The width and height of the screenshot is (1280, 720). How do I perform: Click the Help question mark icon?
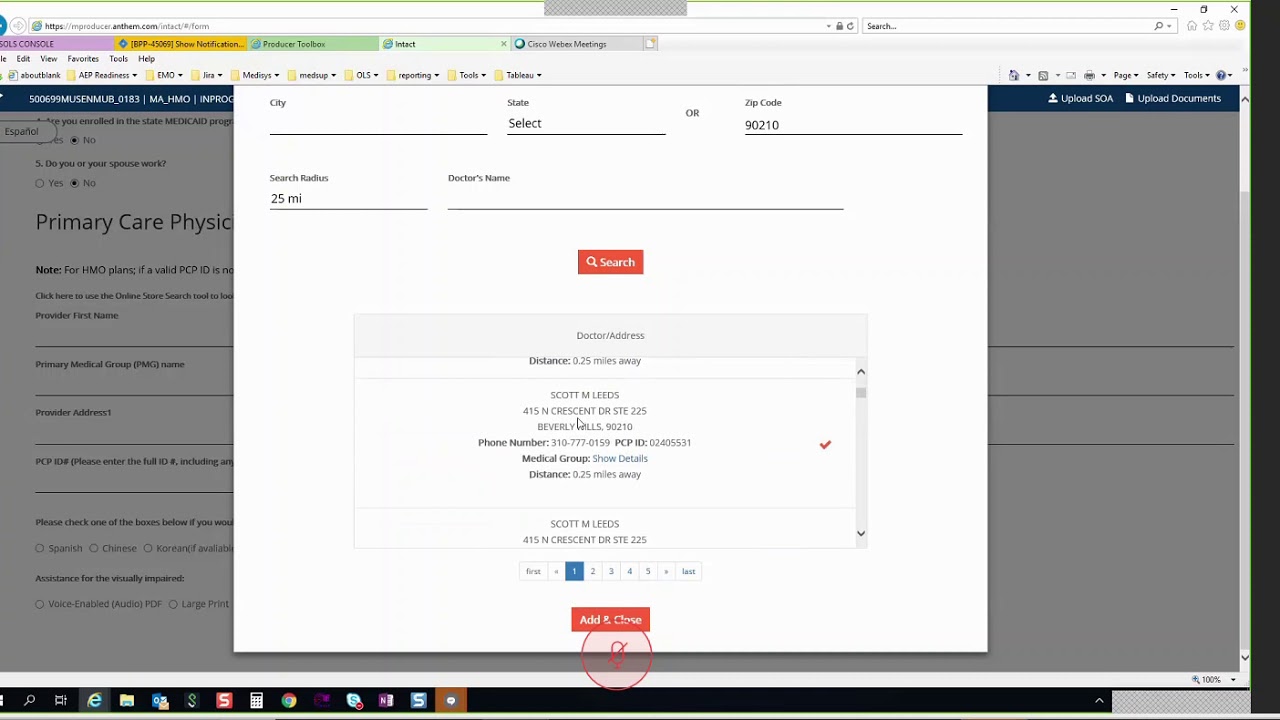[x=1221, y=75]
